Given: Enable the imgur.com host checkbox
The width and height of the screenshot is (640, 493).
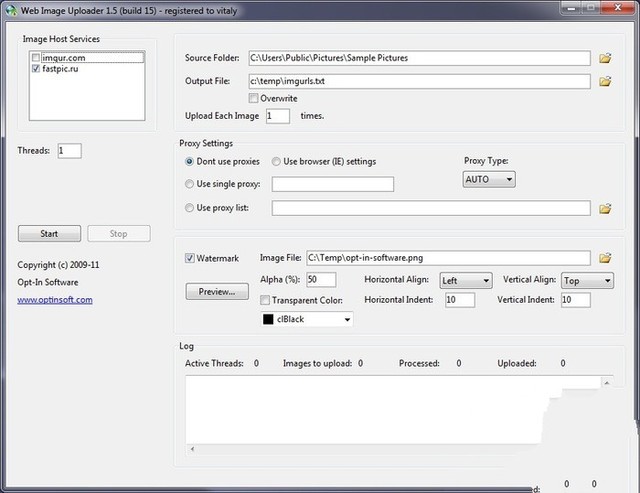Looking at the screenshot, I should click(37, 58).
